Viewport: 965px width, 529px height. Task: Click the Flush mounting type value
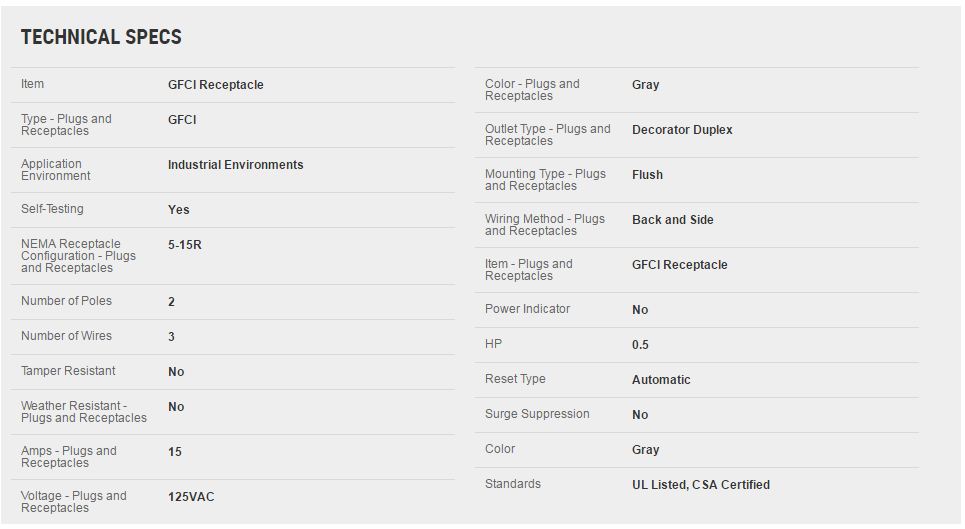click(x=647, y=175)
